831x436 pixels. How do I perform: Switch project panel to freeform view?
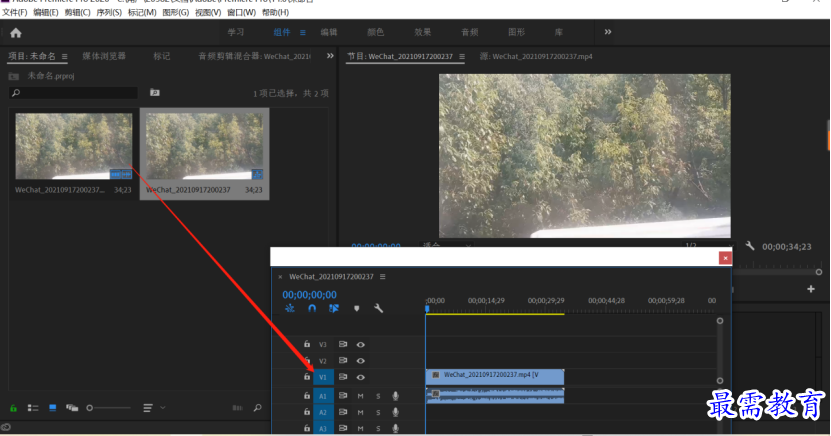pos(72,408)
